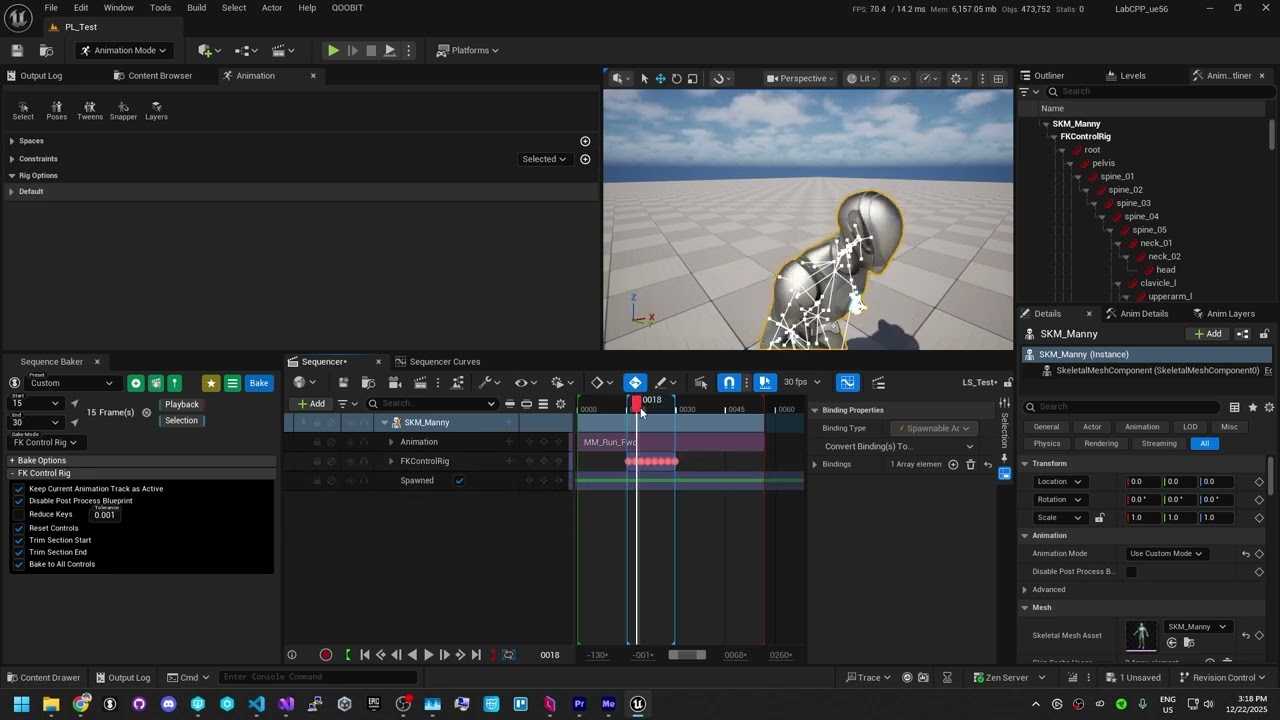1280x720 pixels.
Task: Click the star favorite icon in Sequence Baker
Action: pos(211,383)
